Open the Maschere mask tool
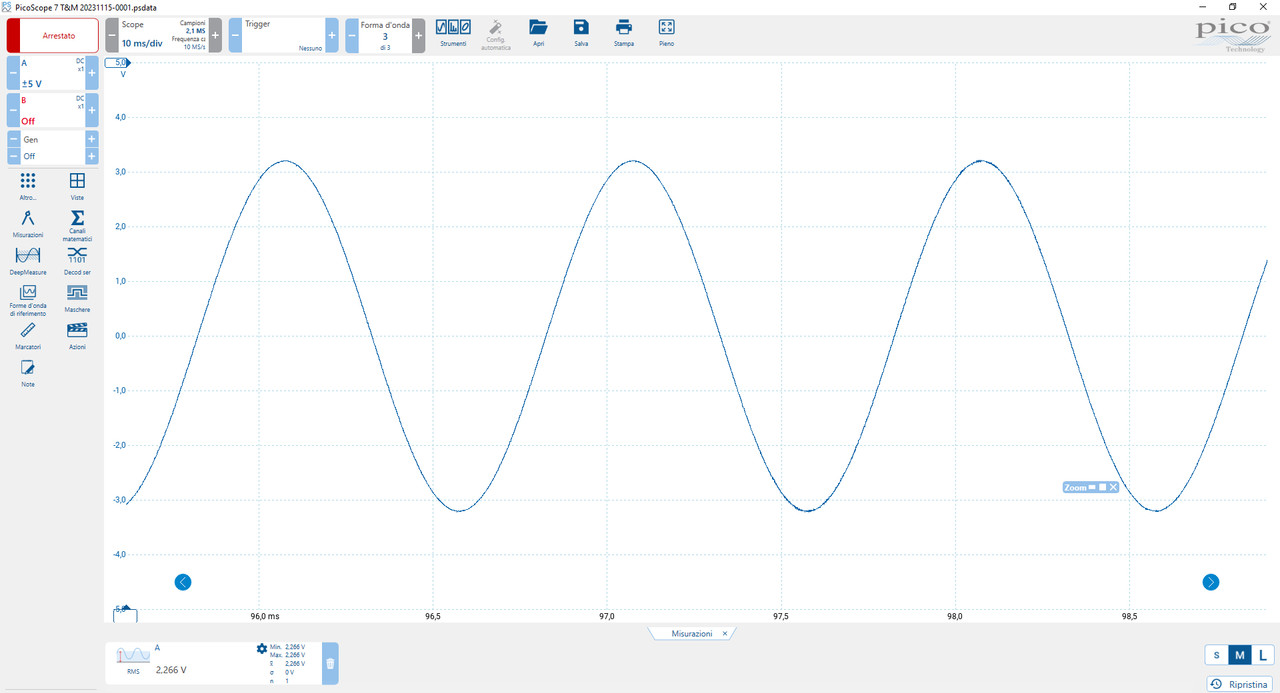 [77, 298]
